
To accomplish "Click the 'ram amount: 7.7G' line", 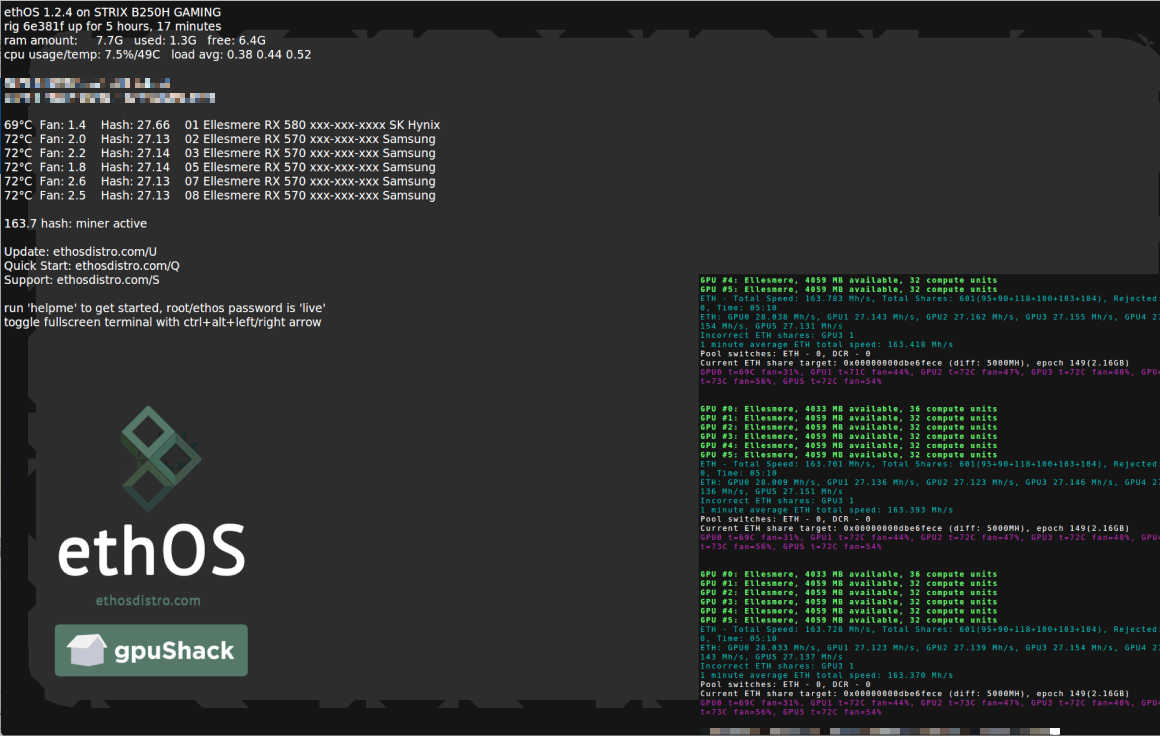I will click(135, 40).
